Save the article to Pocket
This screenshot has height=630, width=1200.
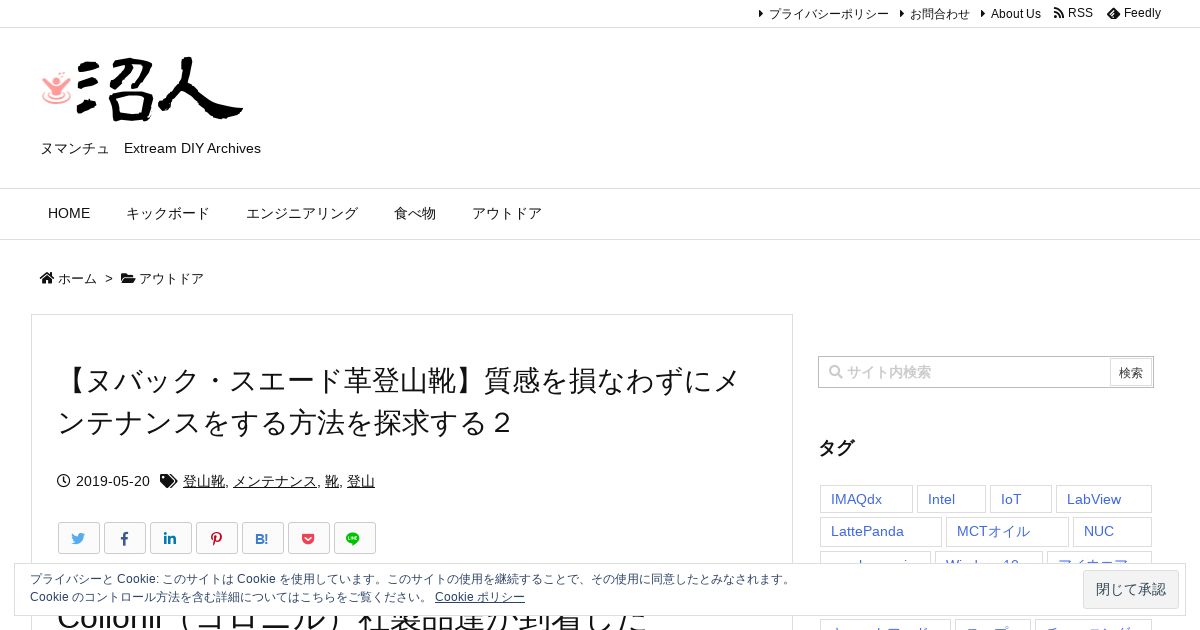point(309,538)
